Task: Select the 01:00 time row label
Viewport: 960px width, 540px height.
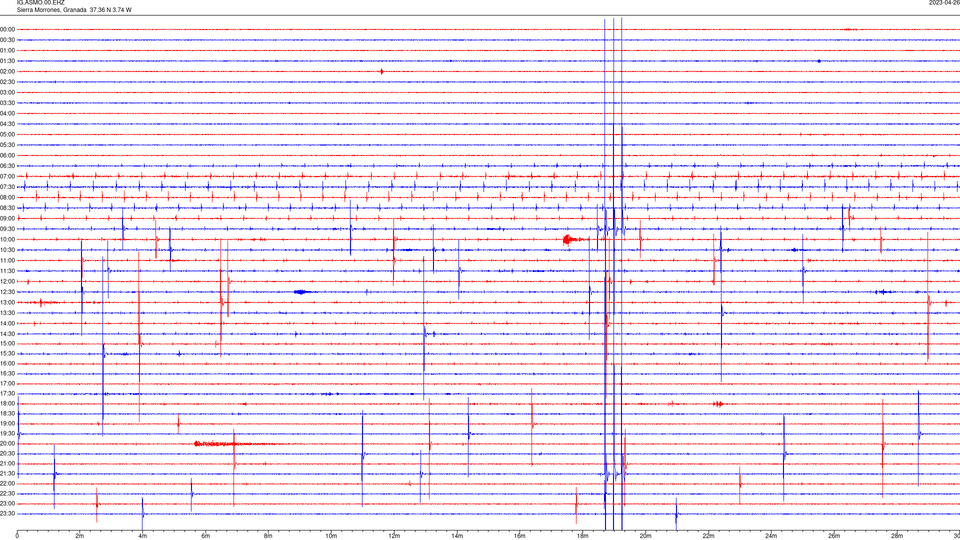Action: click(x=8, y=51)
